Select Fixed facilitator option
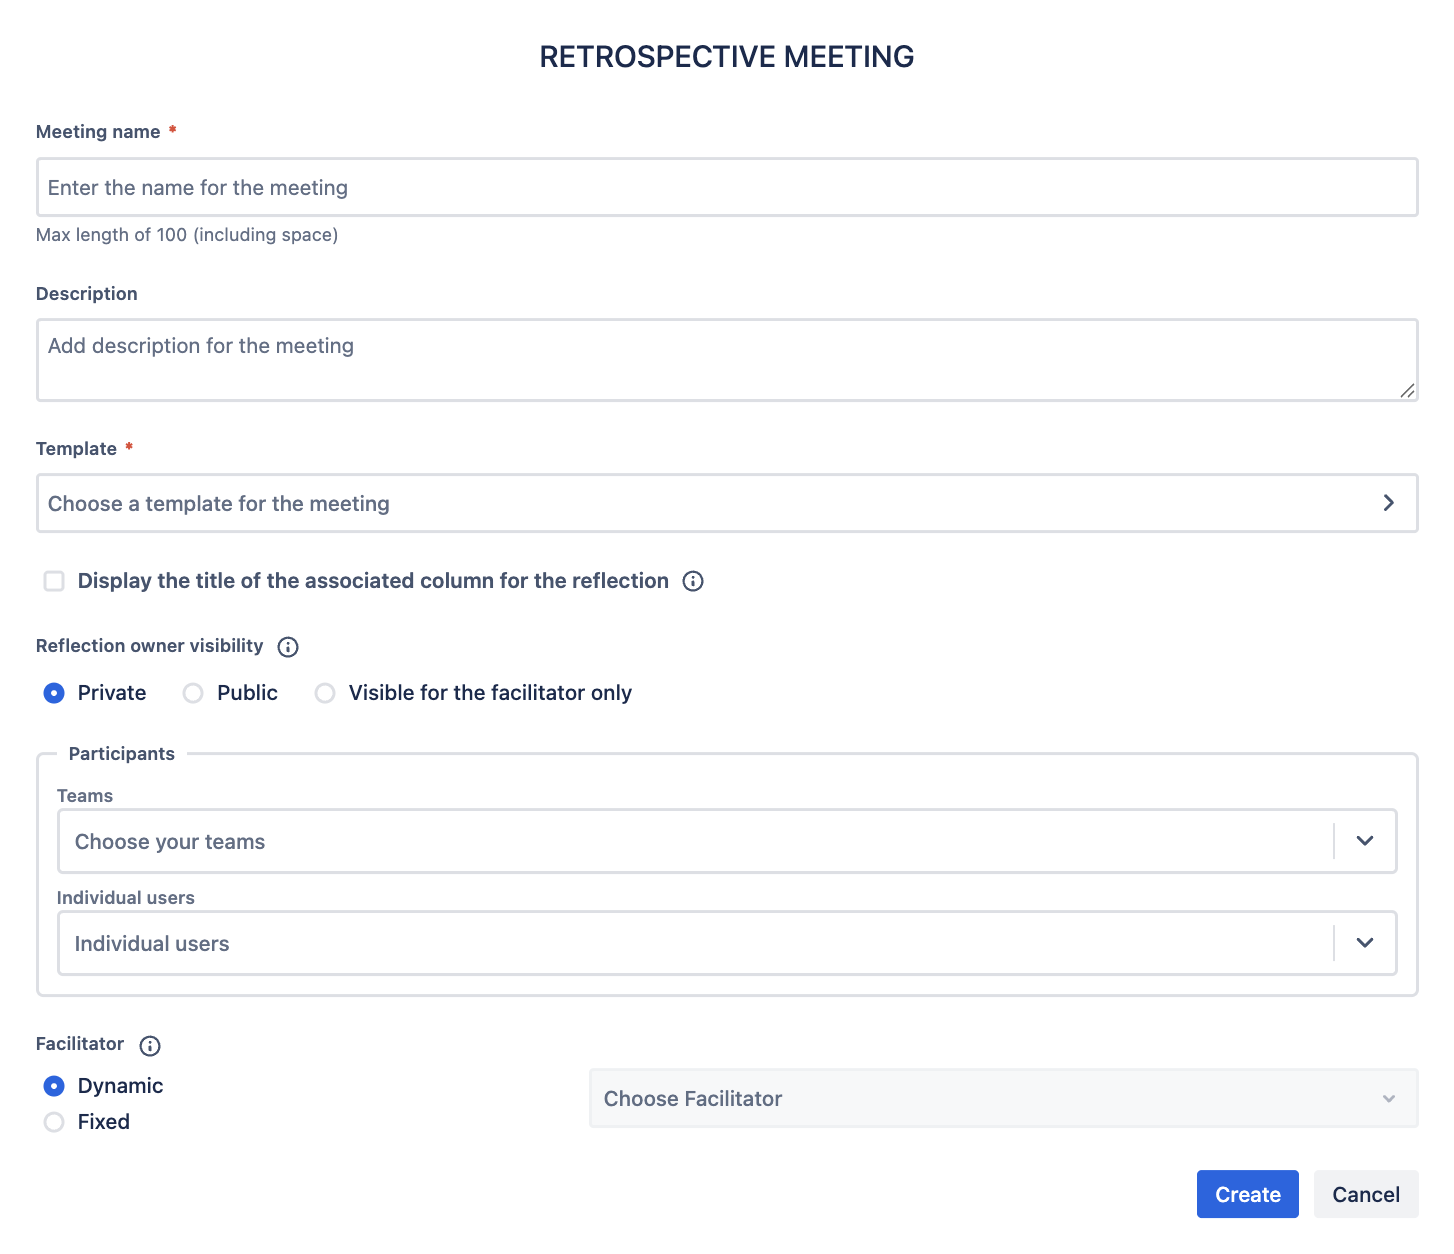 click(x=54, y=1122)
